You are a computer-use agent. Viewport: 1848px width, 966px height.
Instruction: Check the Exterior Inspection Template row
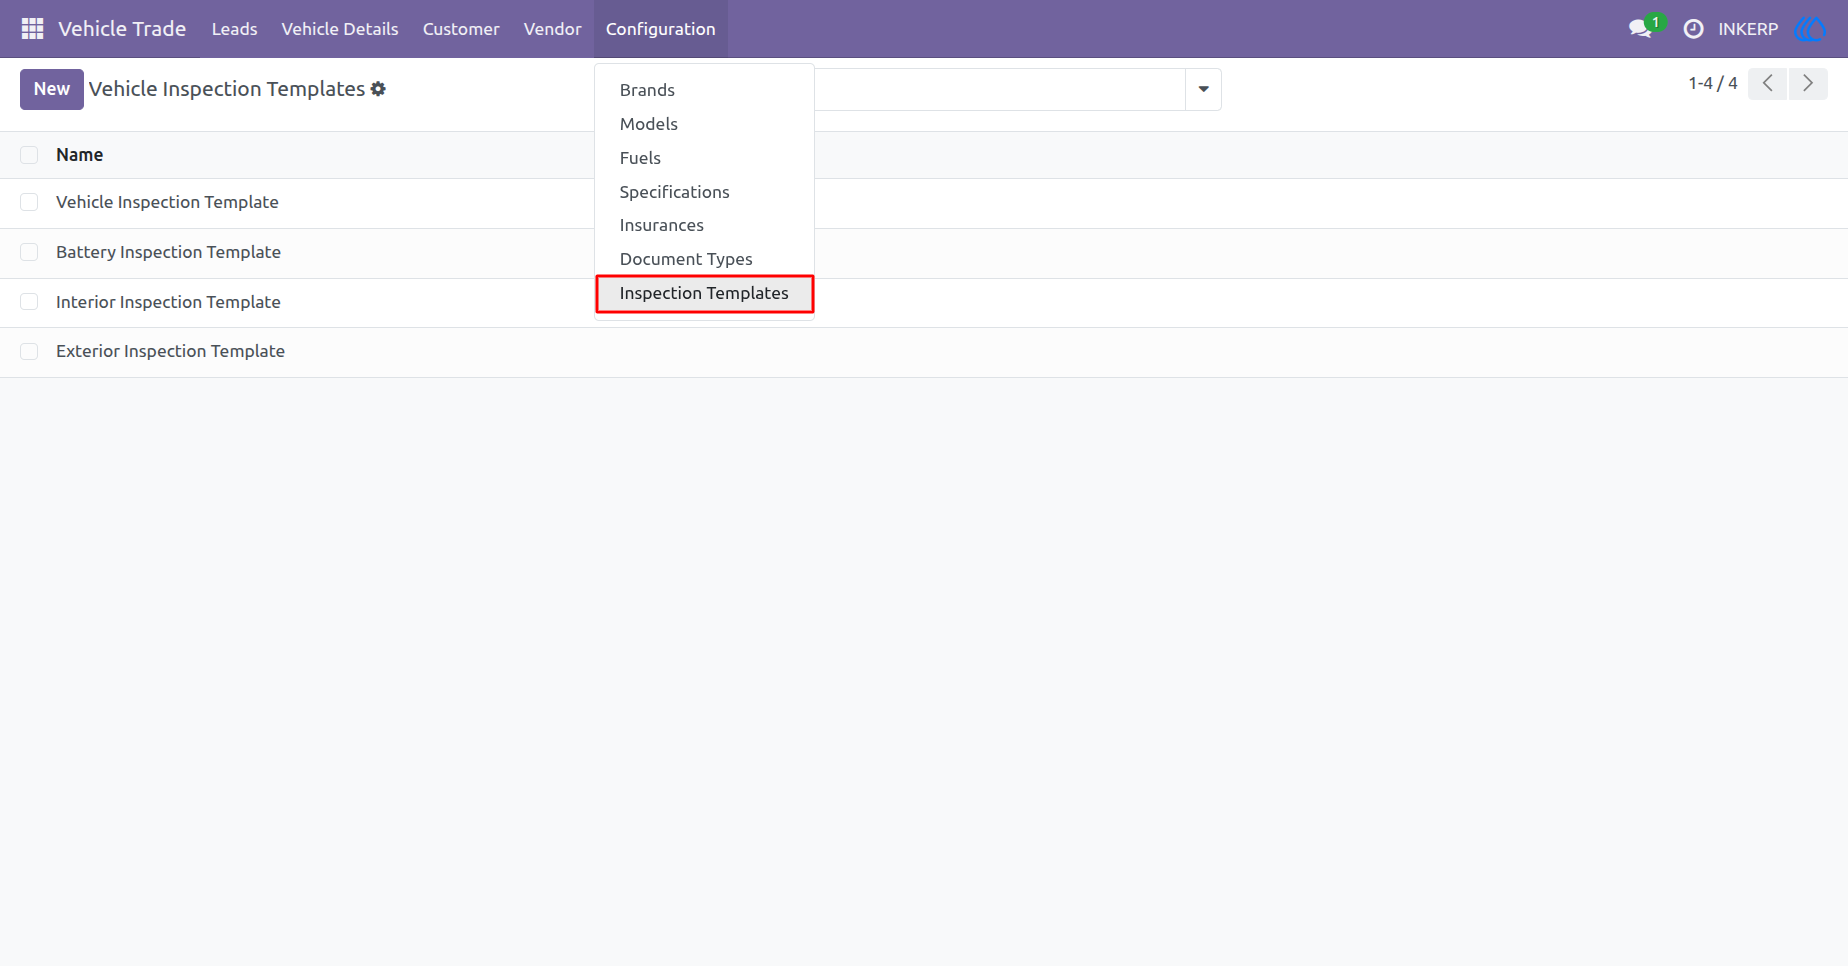coord(29,351)
